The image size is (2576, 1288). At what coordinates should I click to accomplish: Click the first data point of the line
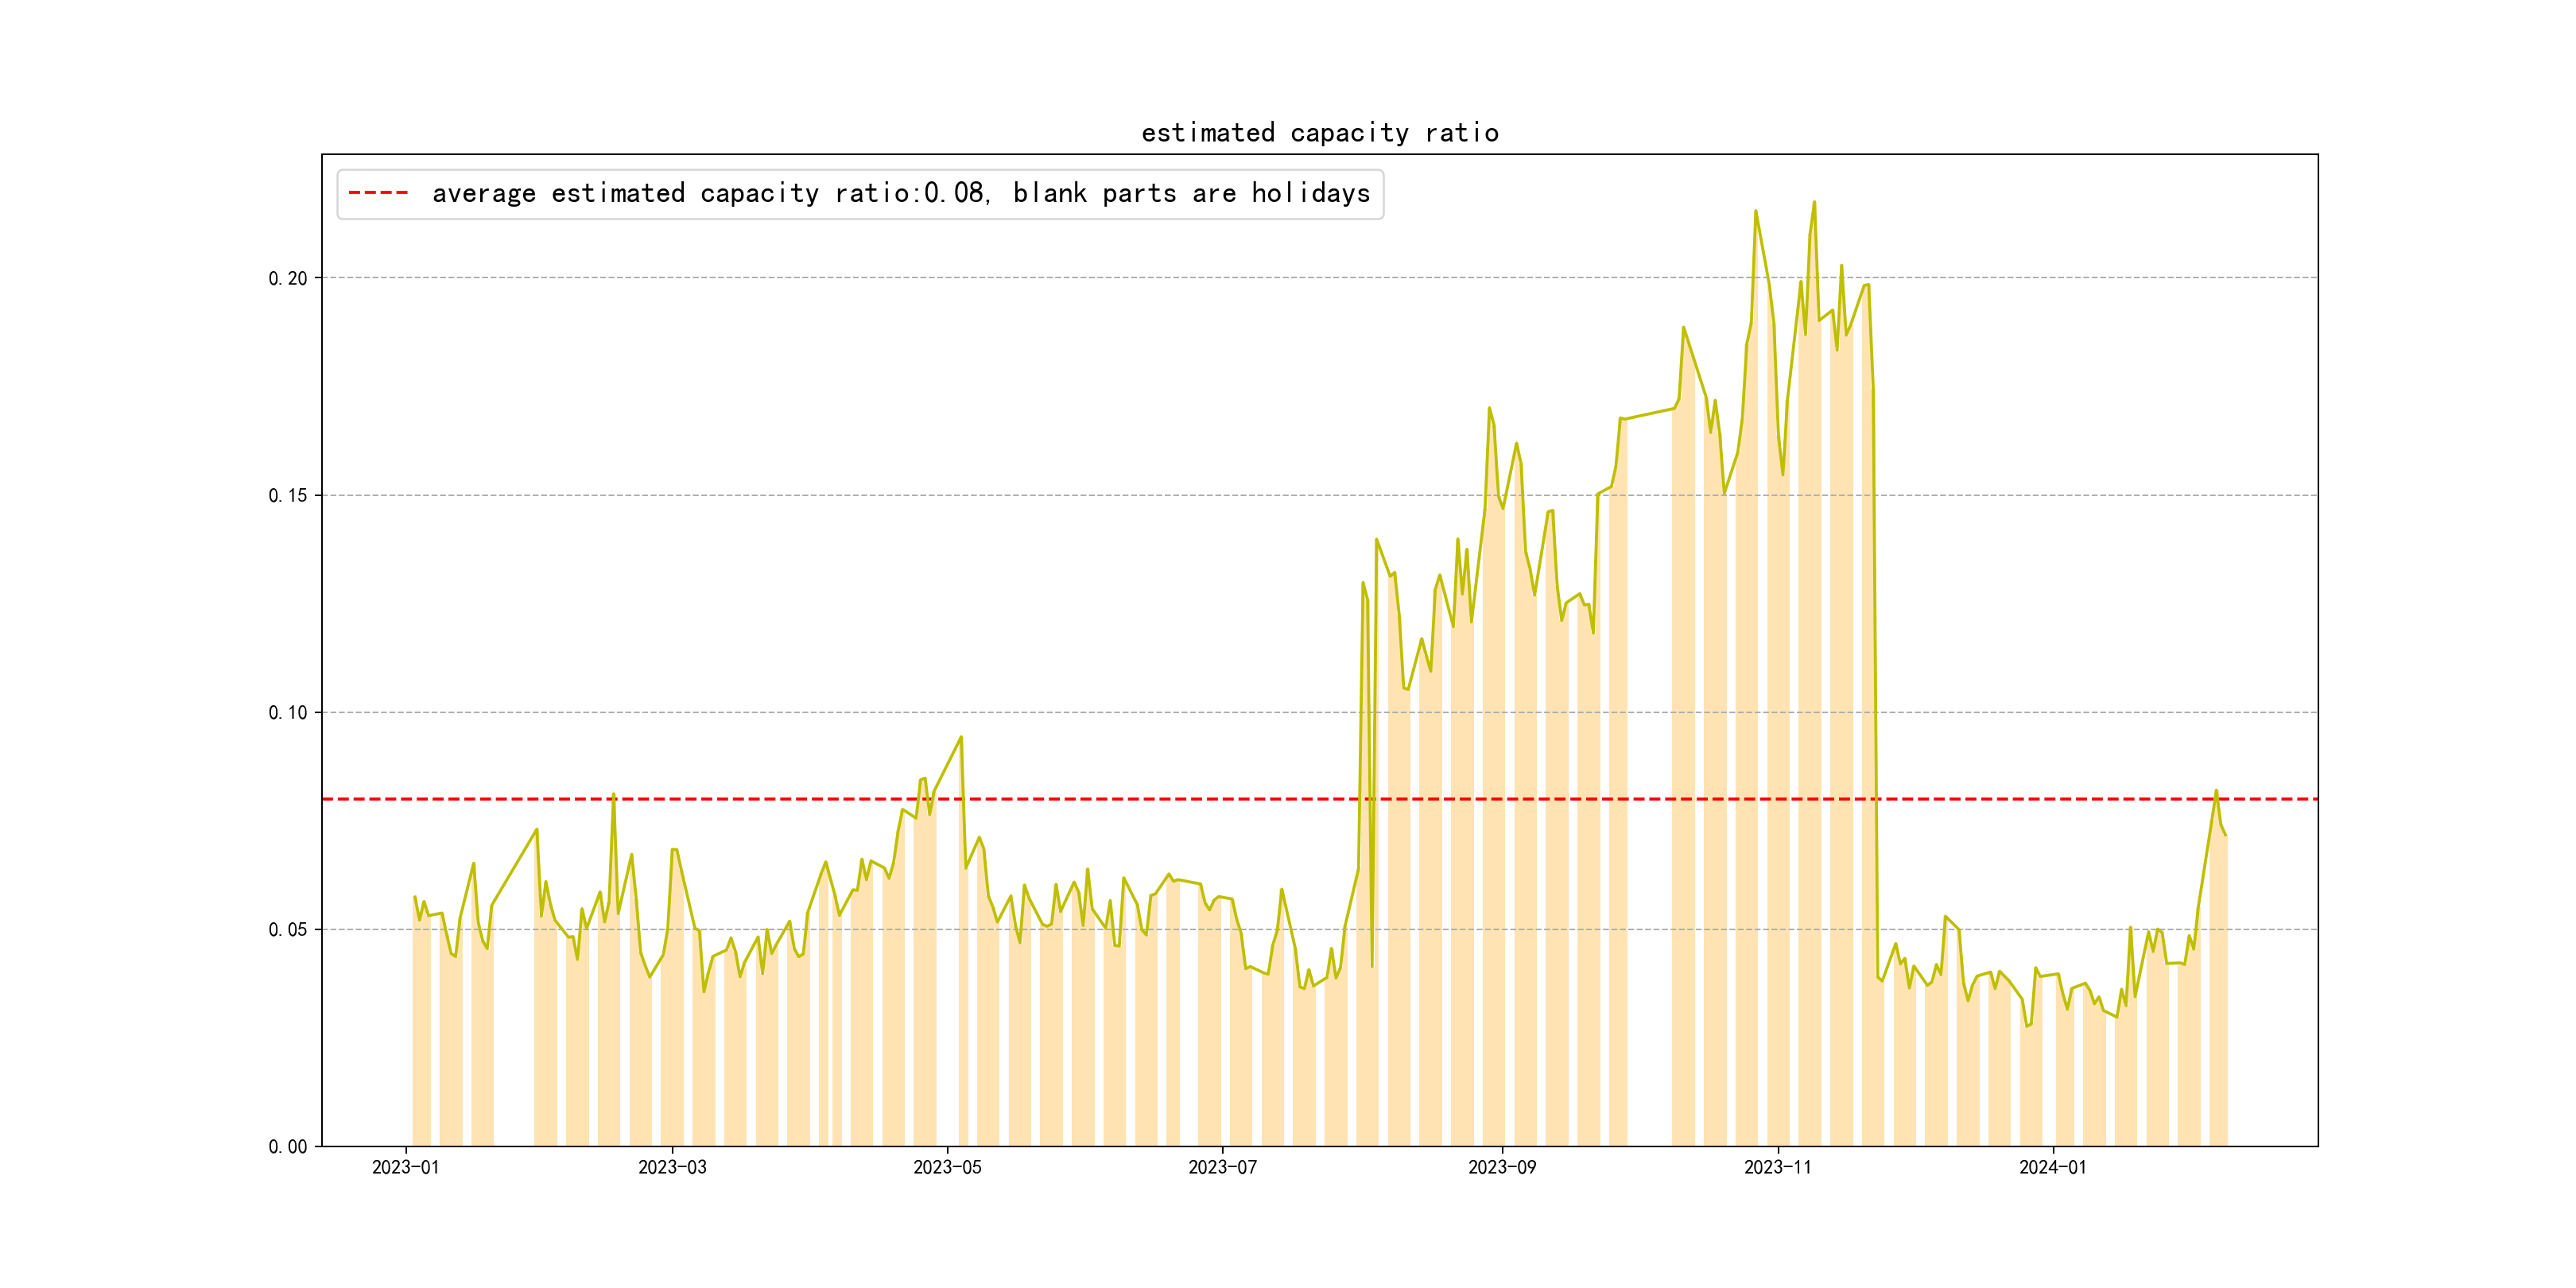(414, 897)
